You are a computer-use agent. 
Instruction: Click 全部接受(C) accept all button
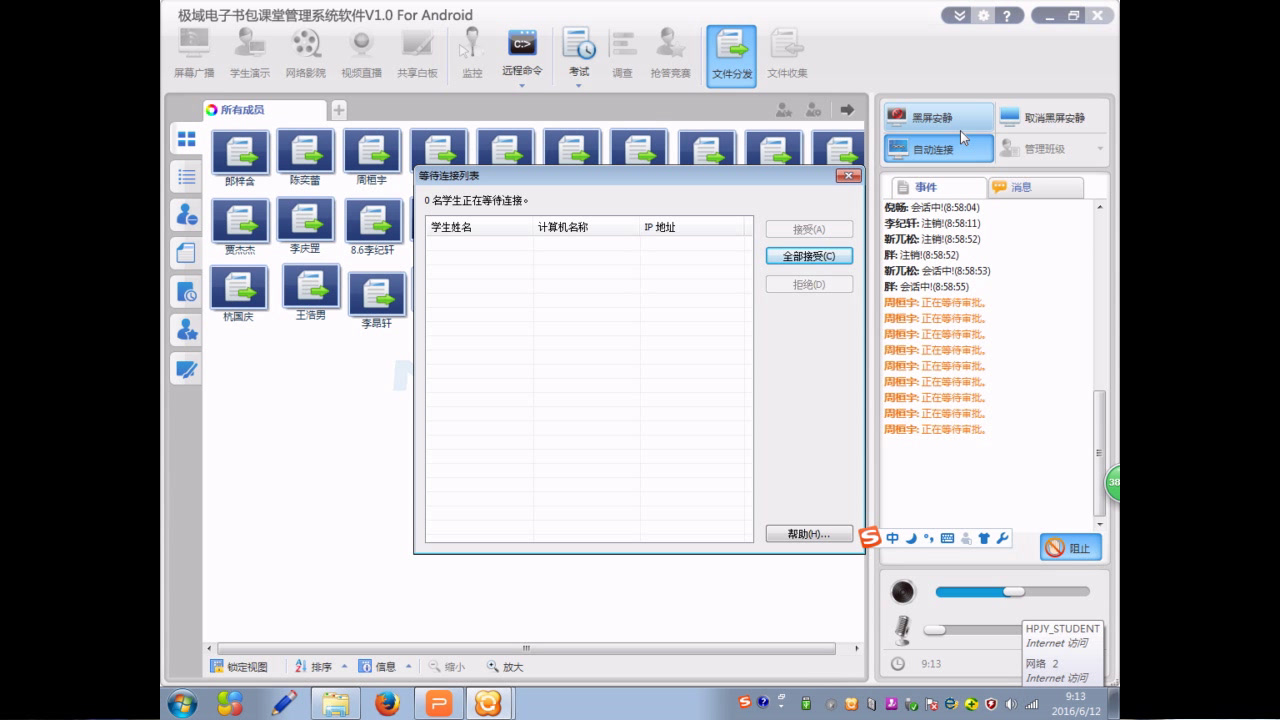click(809, 256)
